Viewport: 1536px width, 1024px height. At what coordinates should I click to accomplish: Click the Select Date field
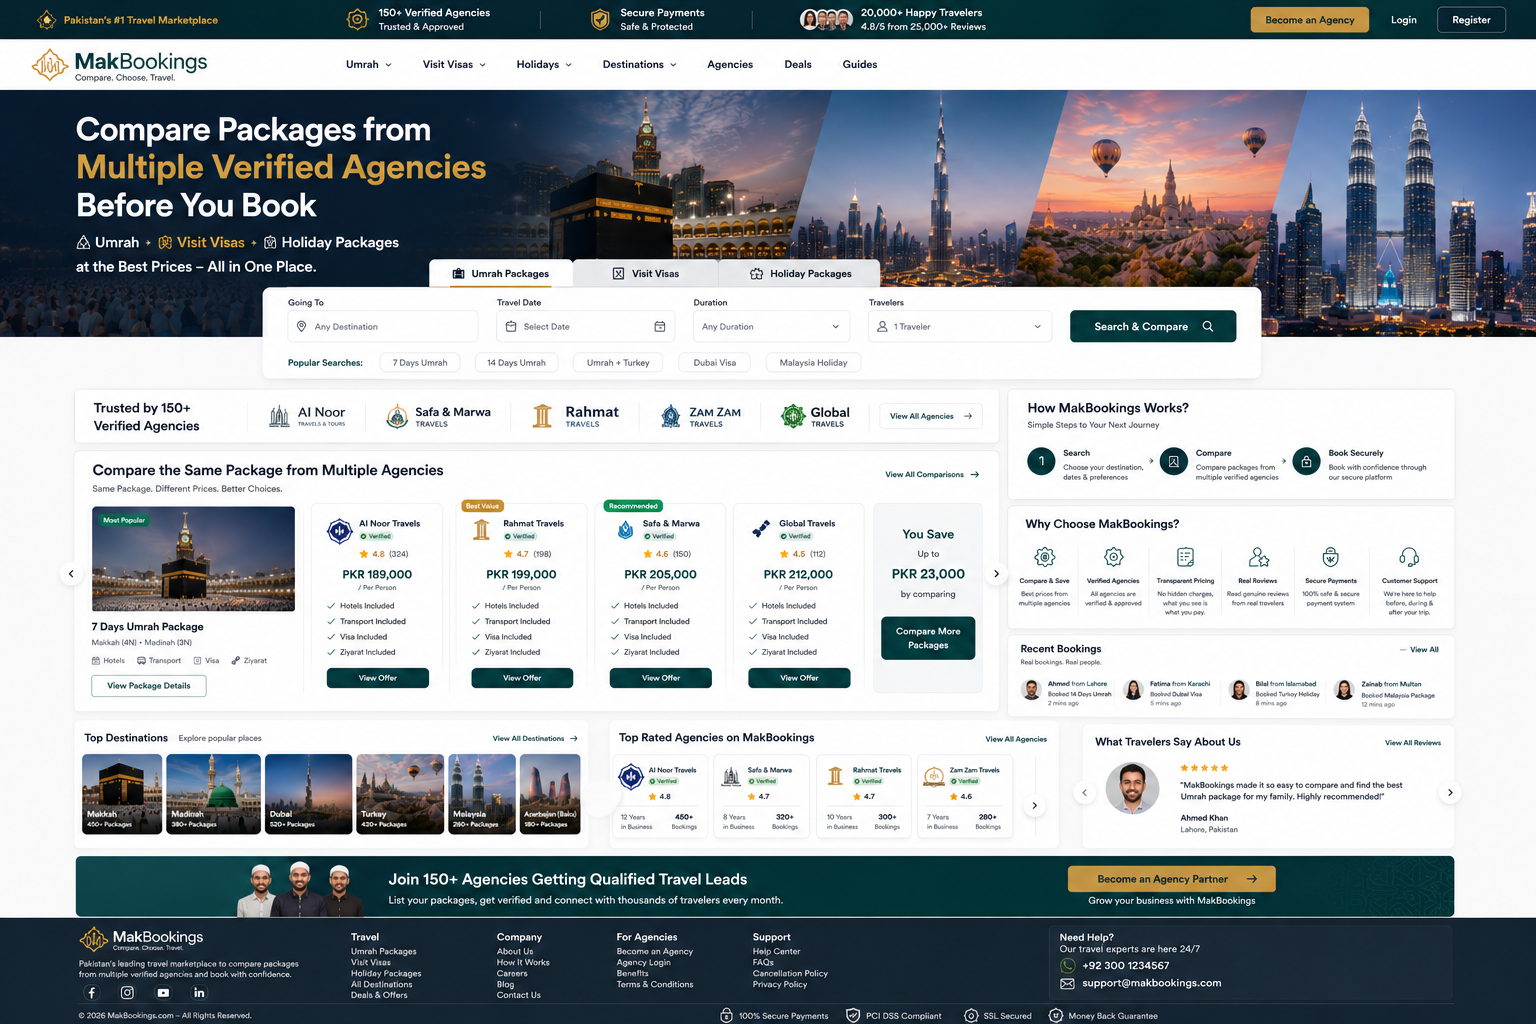pyautogui.click(x=586, y=327)
